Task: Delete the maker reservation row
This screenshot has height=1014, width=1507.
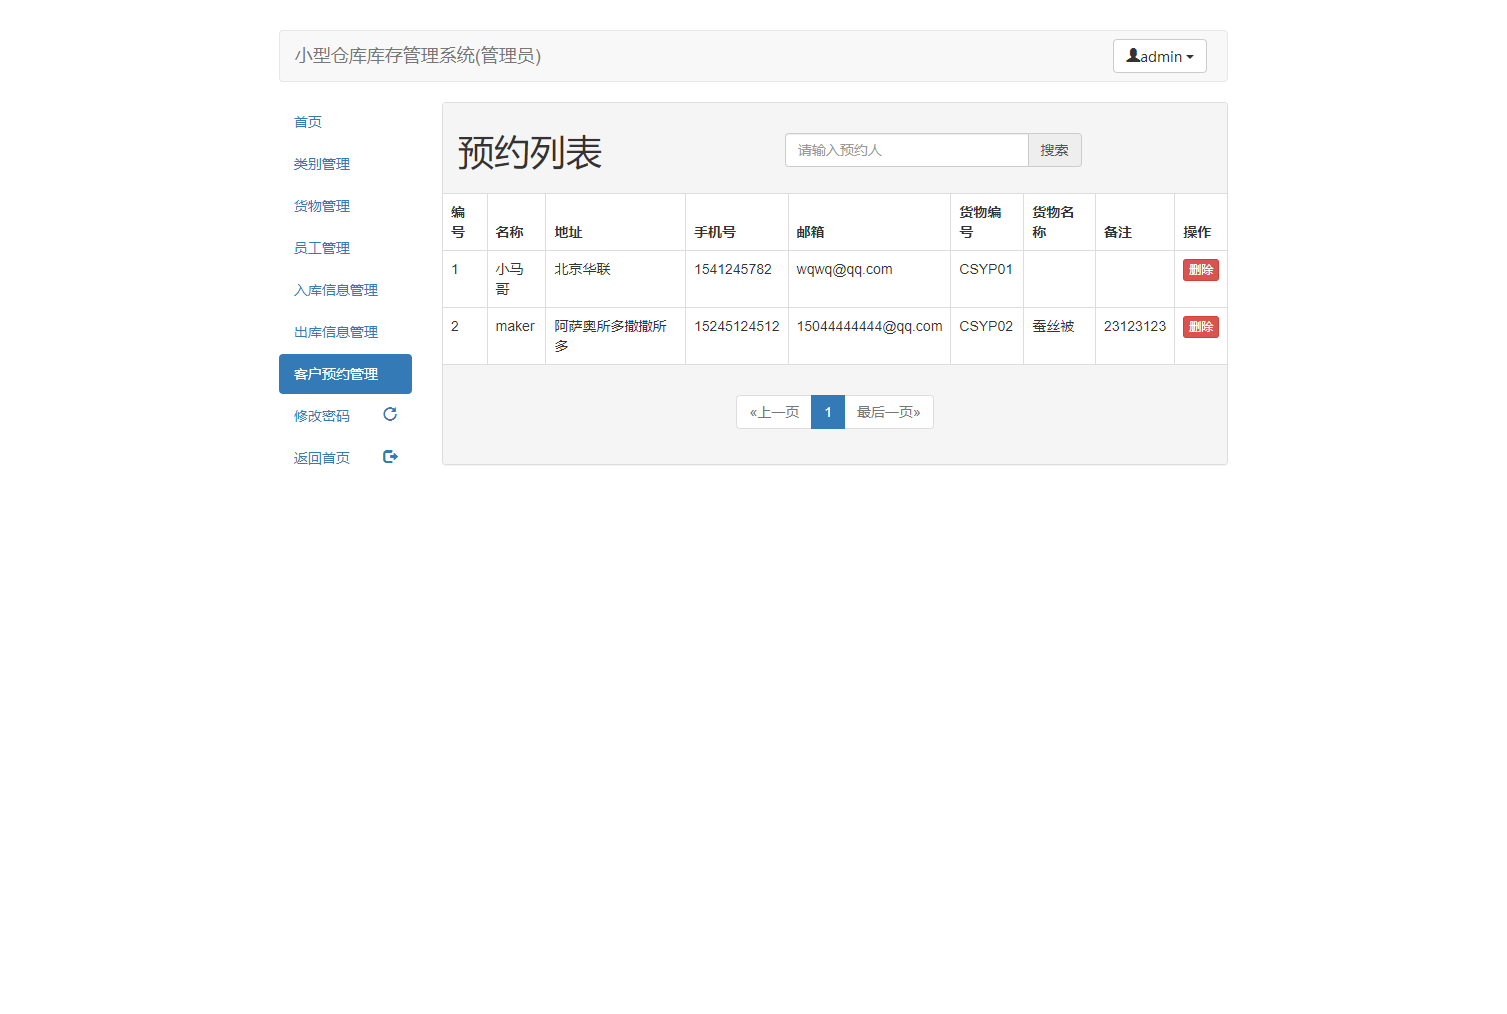Action: point(1200,327)
